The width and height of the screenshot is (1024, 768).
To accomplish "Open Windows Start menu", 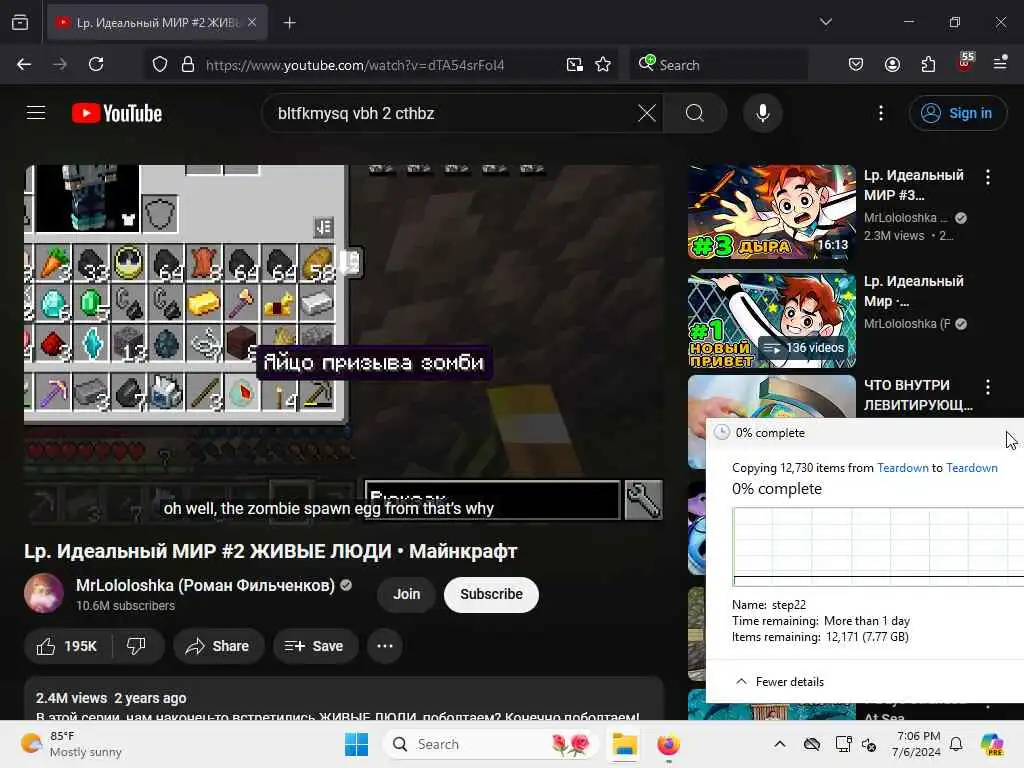I will (357, 744).
